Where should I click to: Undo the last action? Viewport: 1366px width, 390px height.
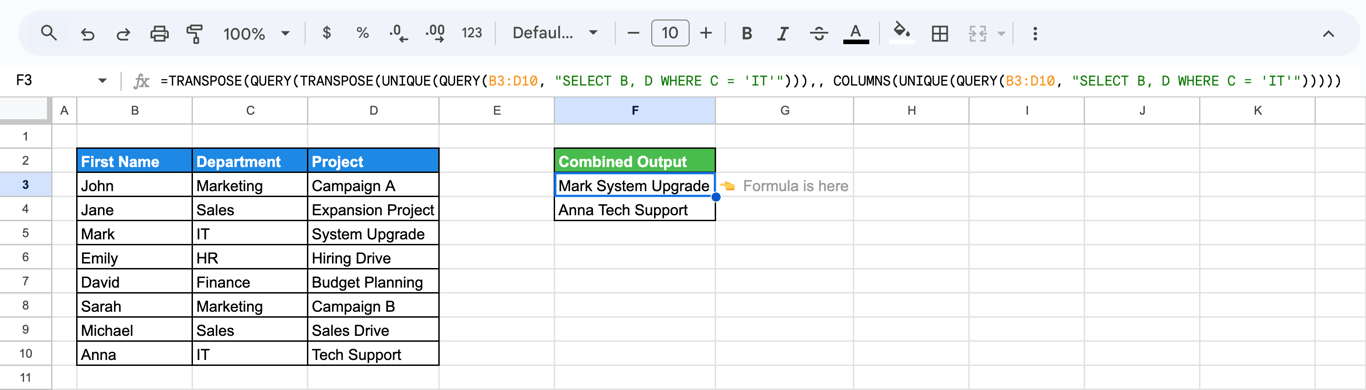click(x=87, y=33)
